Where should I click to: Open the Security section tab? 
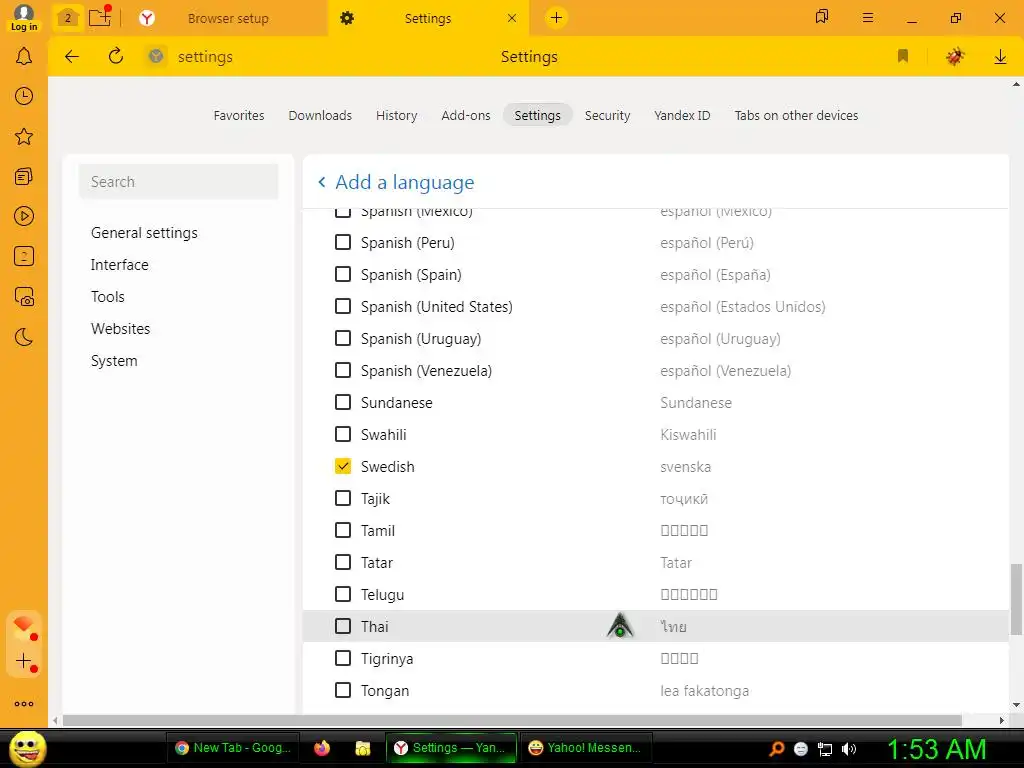pyautogui.click(x=607, y=116)
